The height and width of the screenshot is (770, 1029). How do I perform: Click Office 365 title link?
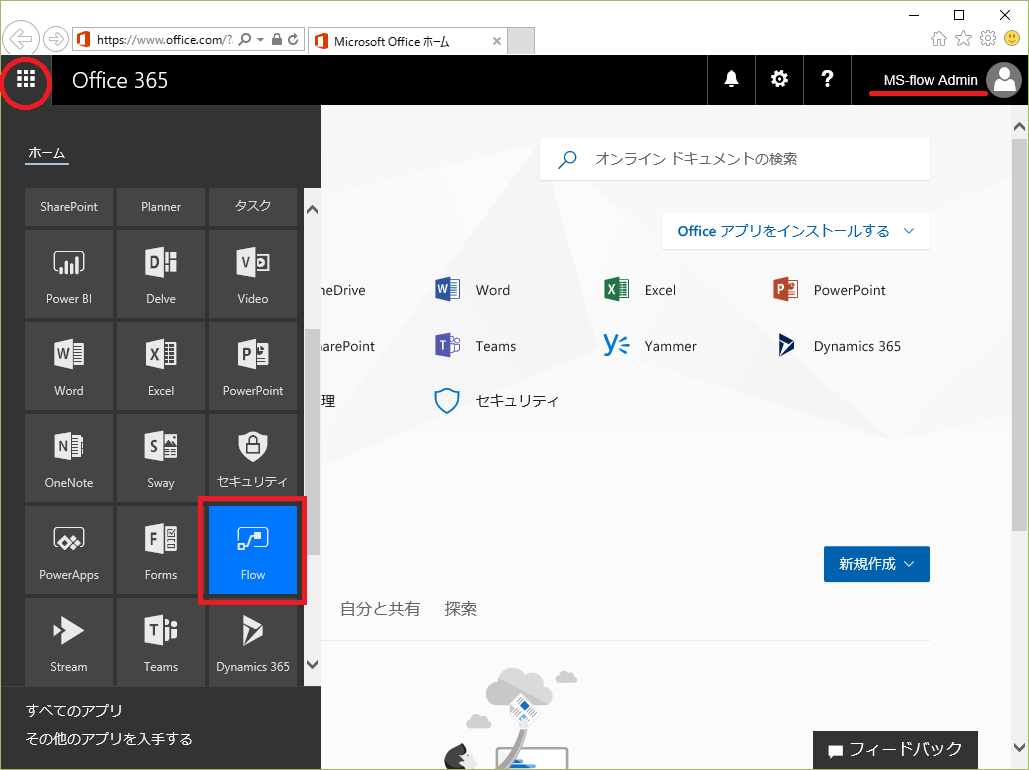click(120, 80)
